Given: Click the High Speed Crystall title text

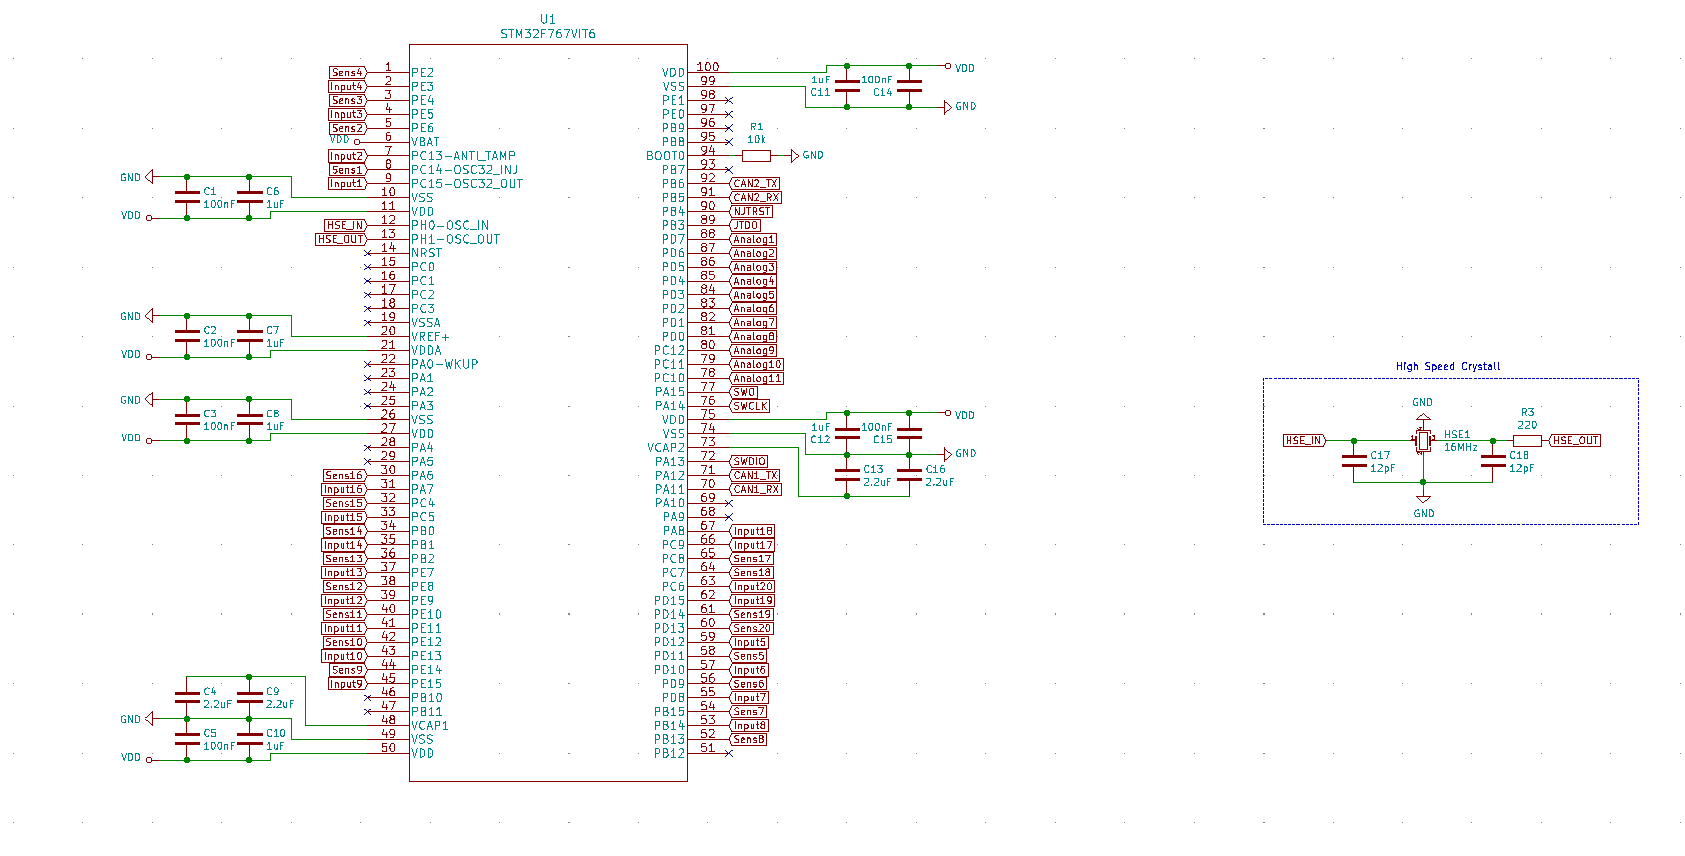Looking at the screenshot, I should point(1448,367).
